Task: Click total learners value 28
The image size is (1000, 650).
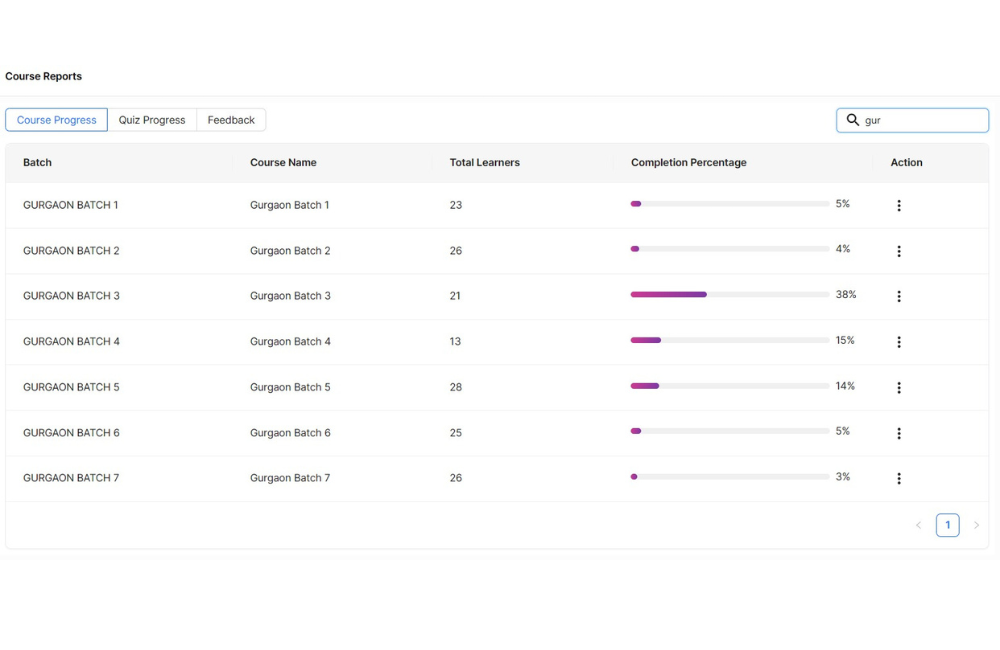Action: 455,387
